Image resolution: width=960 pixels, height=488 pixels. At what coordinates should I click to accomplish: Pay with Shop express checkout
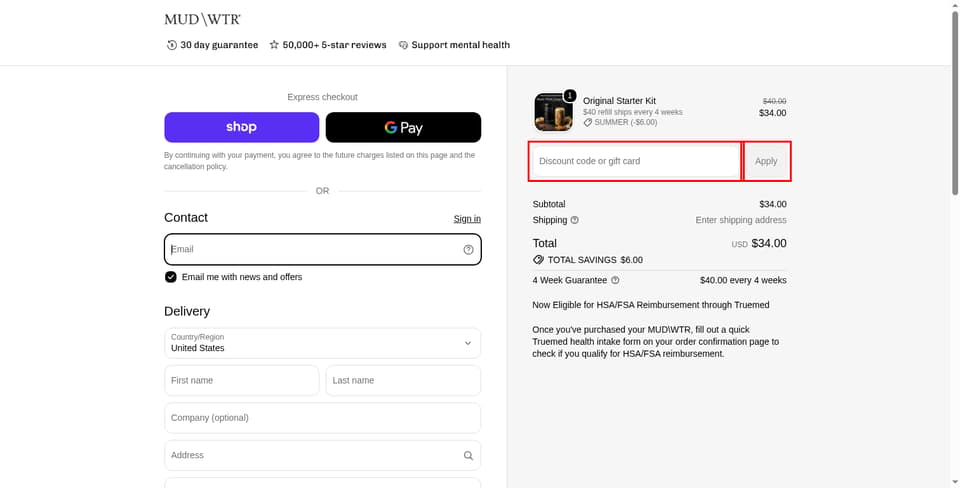click(241, 127)
